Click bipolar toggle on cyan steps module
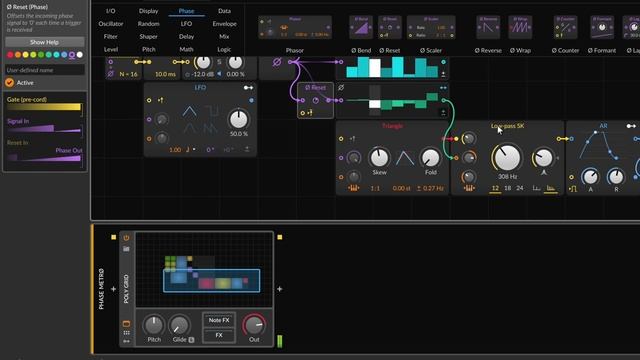640x360 pixels. [x=443, y=74]
